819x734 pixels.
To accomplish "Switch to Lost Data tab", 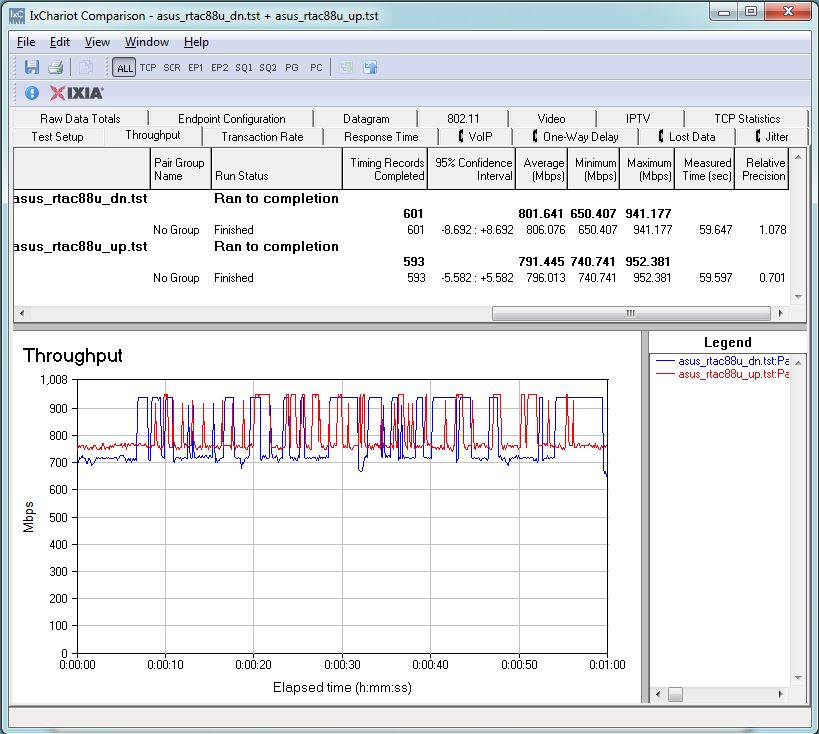I will tap(687, 137).
